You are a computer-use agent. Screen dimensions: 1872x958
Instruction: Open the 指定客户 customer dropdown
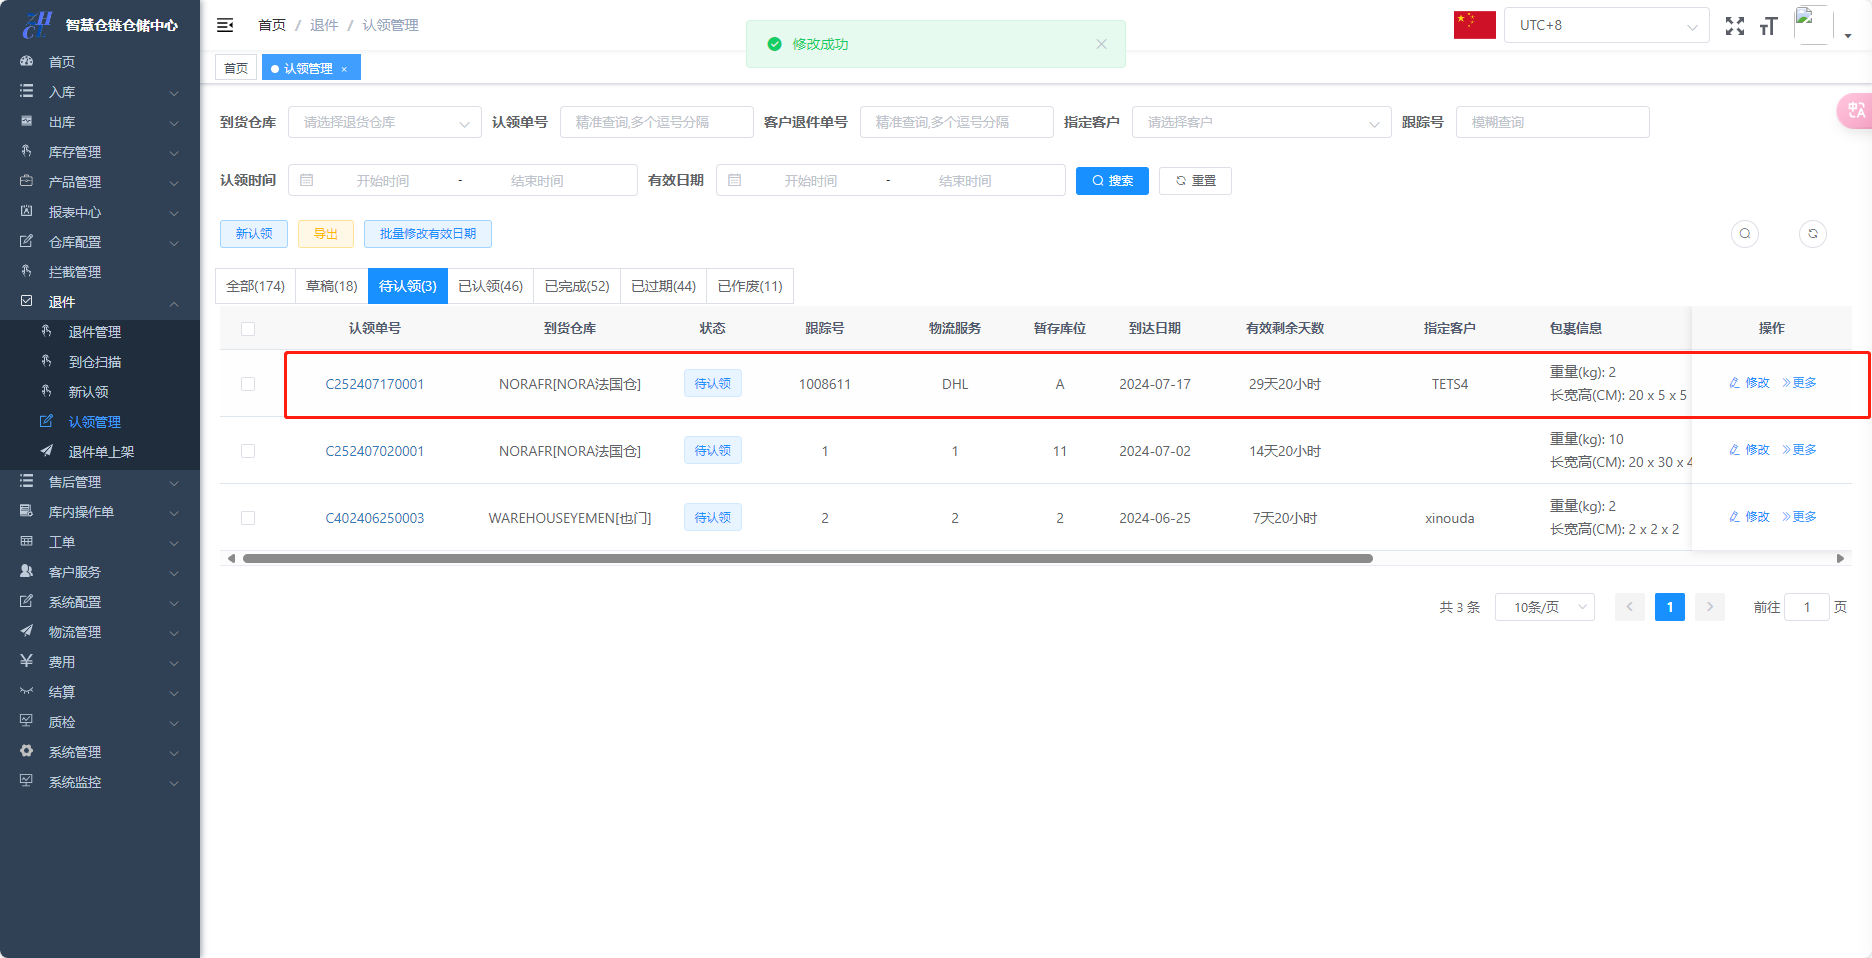1261,122
